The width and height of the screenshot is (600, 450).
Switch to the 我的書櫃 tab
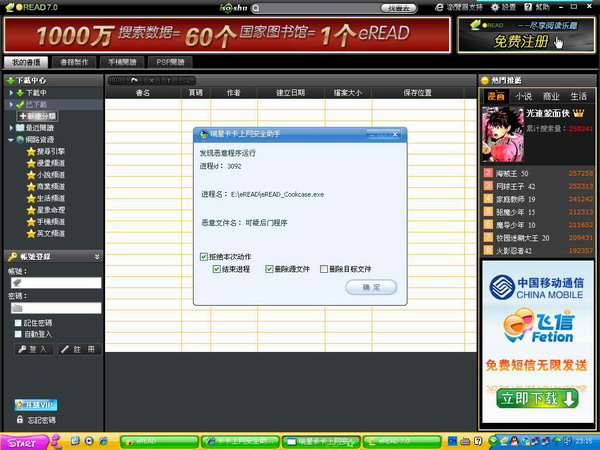[x=26, y=62]
